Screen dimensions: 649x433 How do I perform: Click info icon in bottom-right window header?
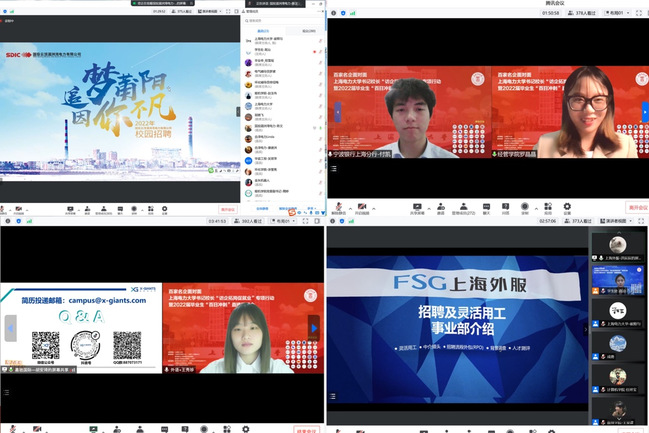pos(332,221)
